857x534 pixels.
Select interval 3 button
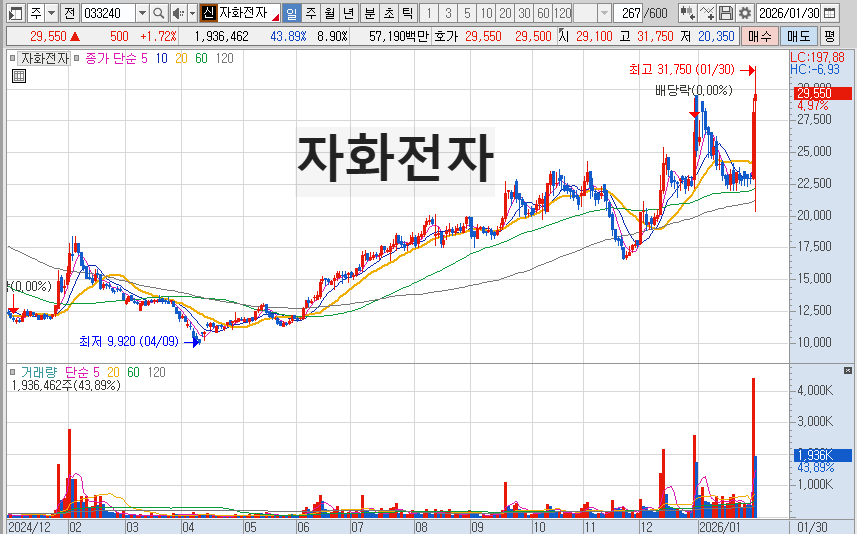pyautogui.click(x=448, y=13)
